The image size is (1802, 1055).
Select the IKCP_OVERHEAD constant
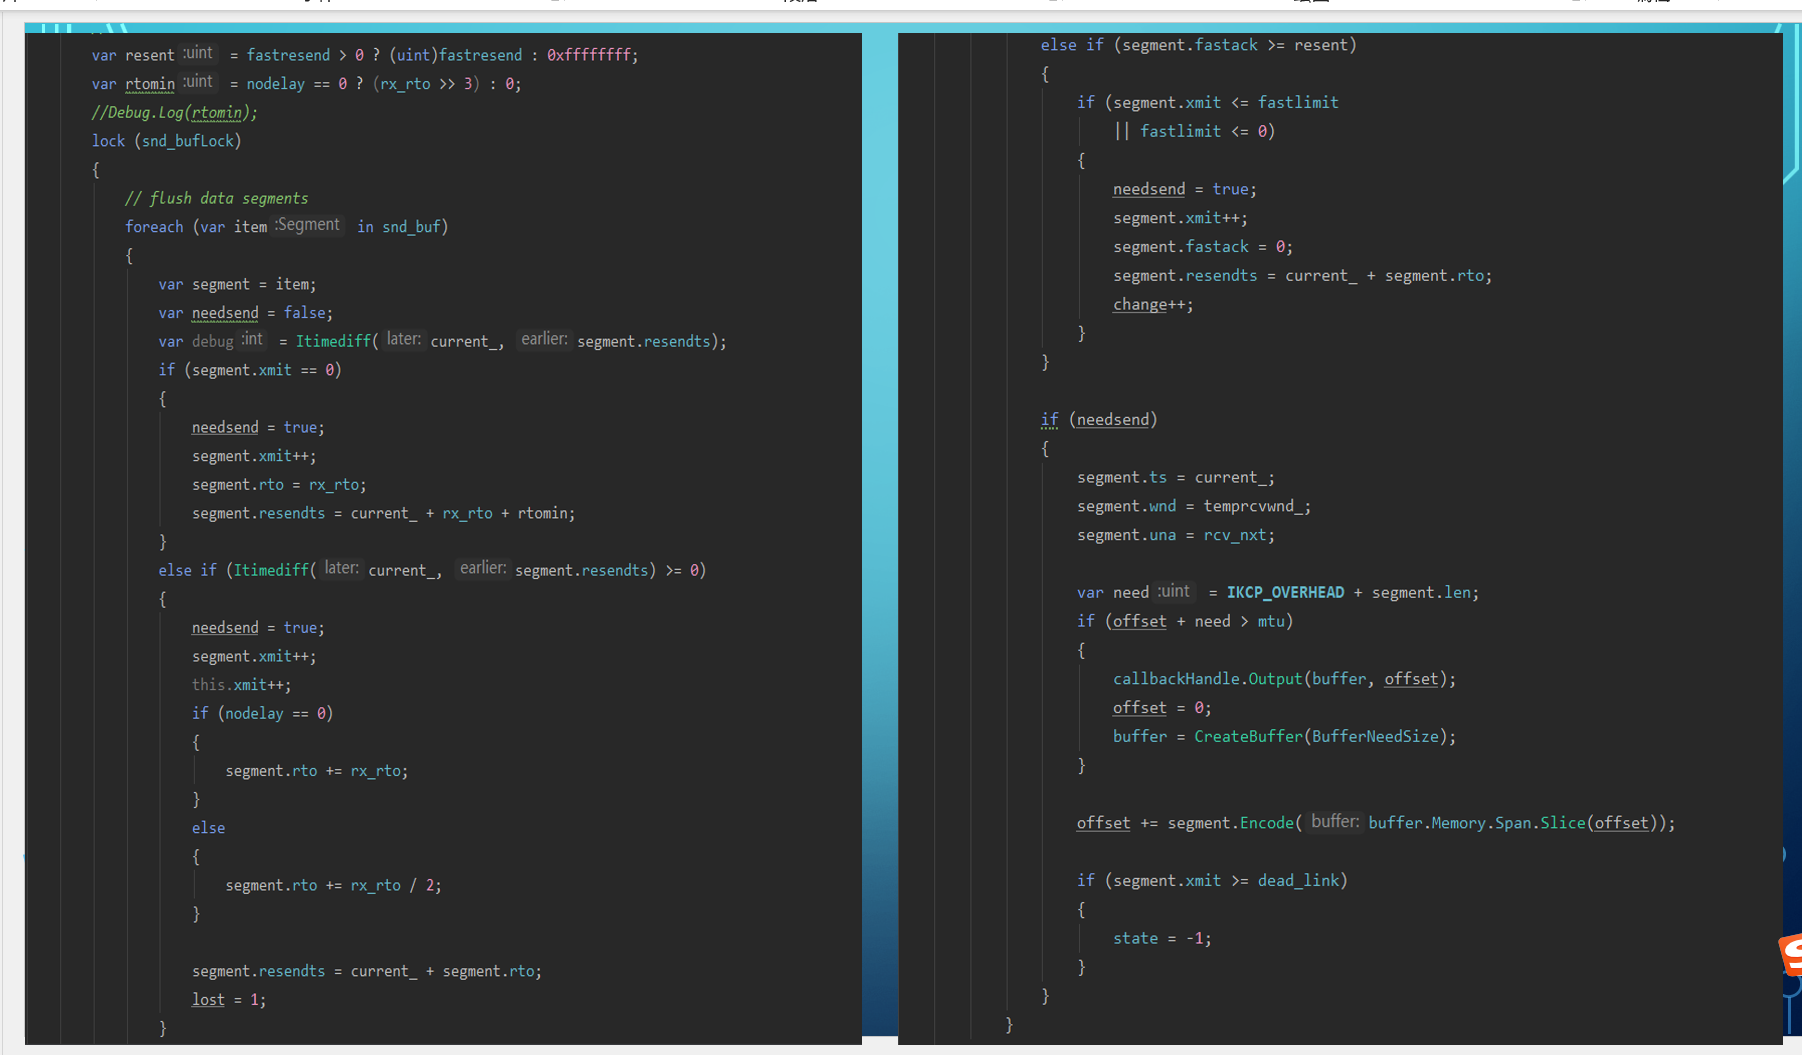coord(1285,592)
